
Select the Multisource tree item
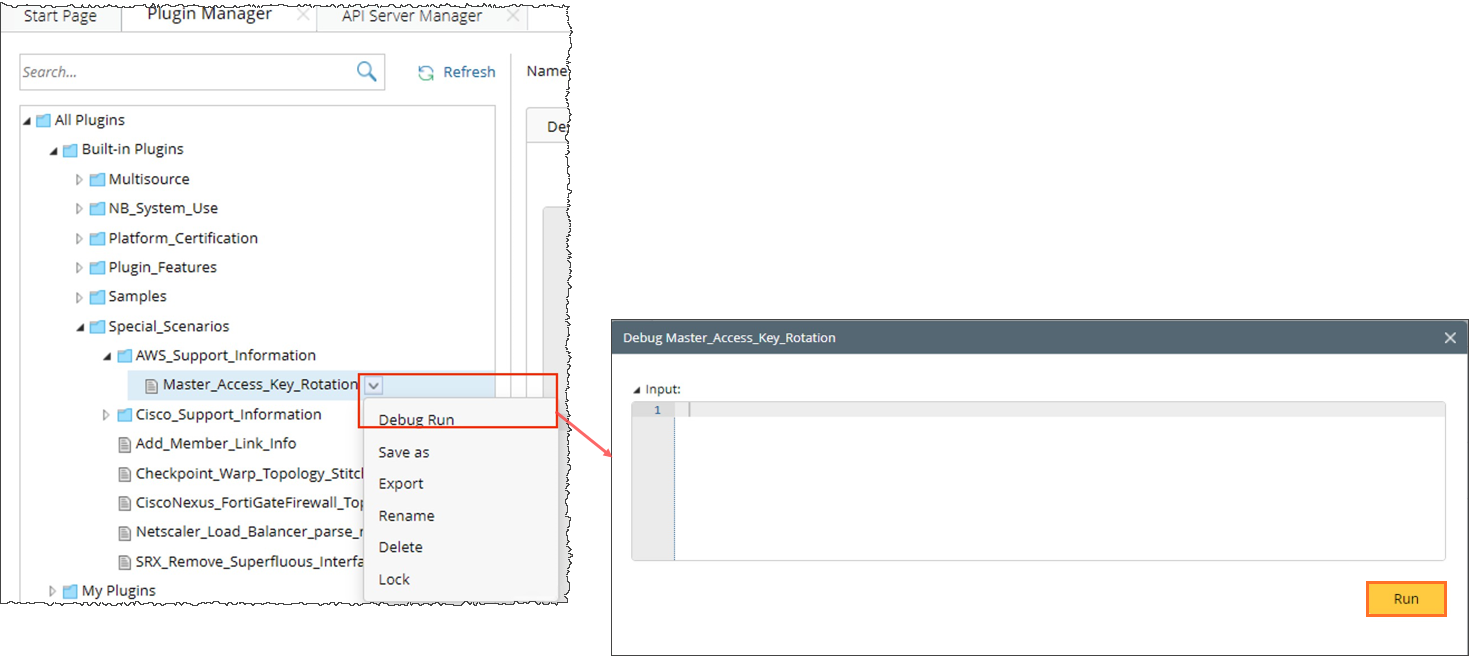point(149,179)
